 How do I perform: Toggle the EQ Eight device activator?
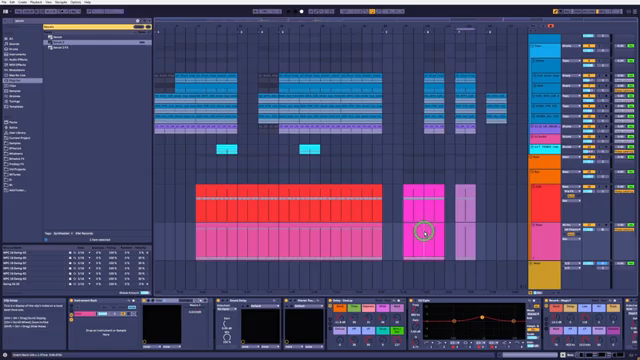pos(411,301)
